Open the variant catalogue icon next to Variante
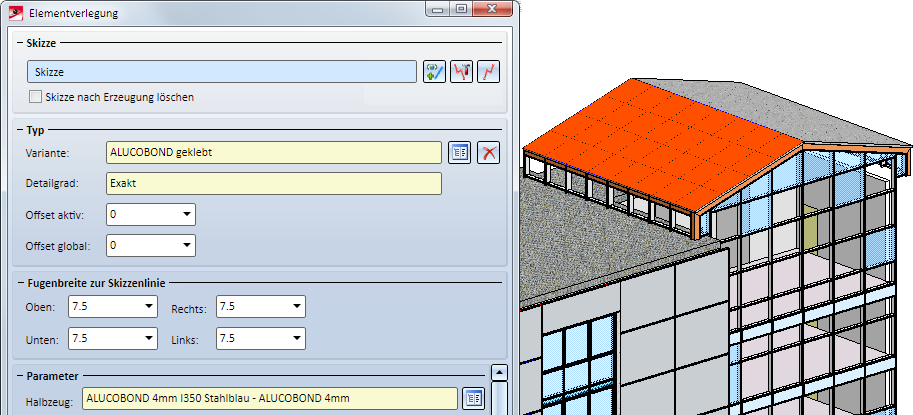Screen dimensions: 913x415 [x=459, y=152]
